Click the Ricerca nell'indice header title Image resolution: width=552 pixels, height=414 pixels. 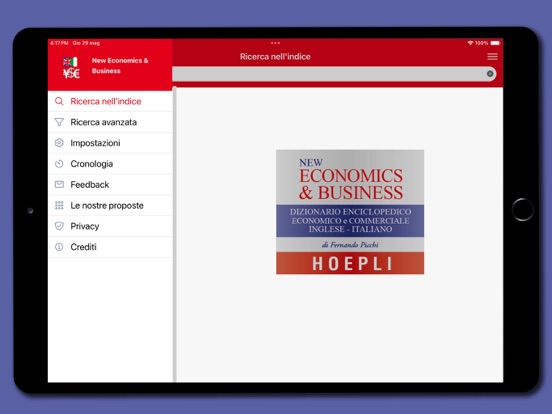pyautogui.click(x=275, y=57)
